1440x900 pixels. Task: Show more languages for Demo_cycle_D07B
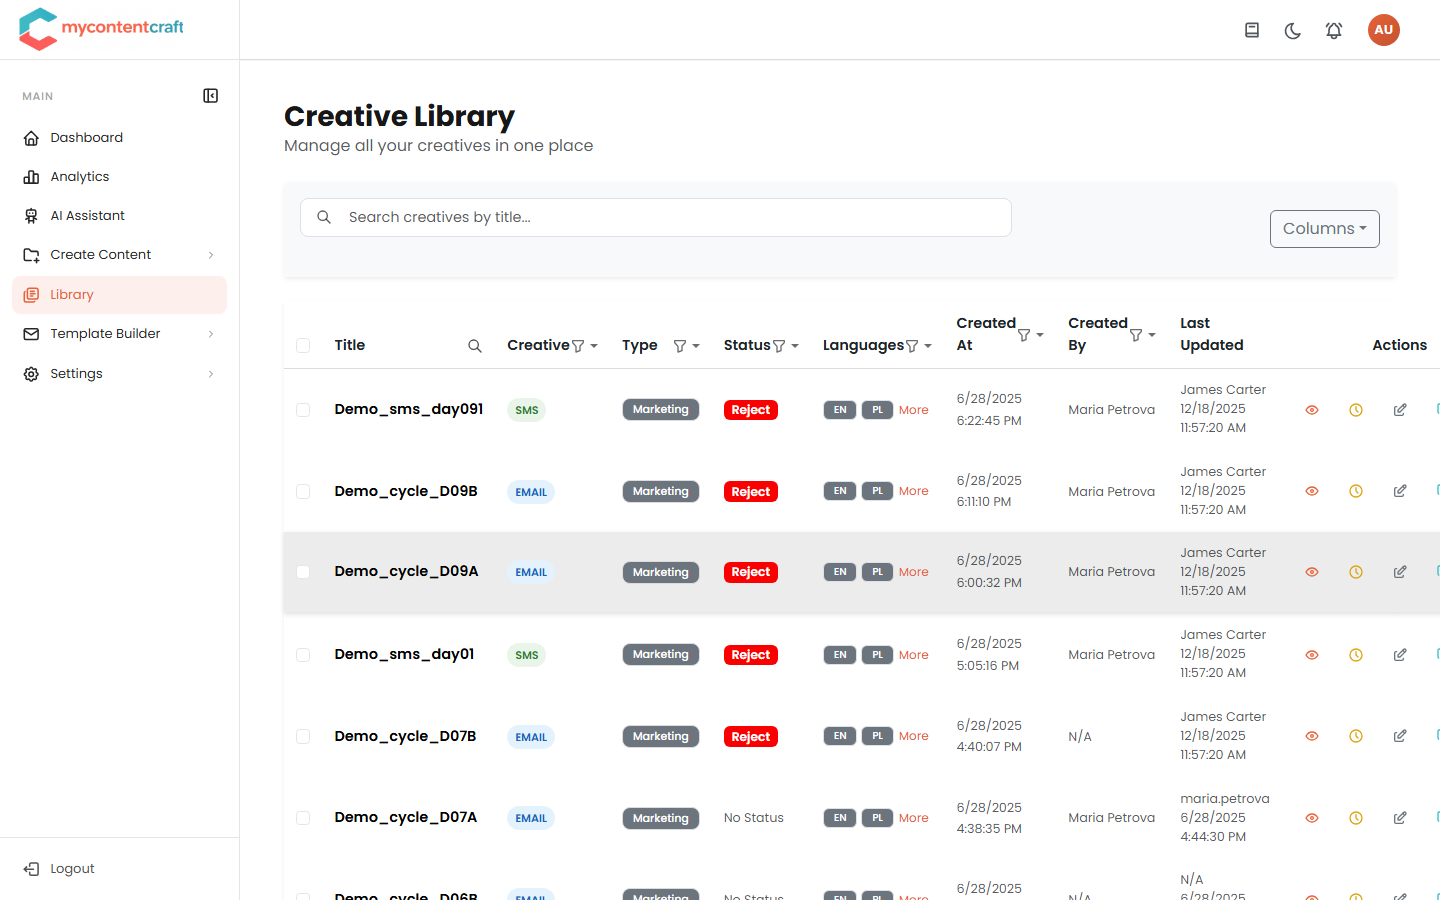(914, 736)
